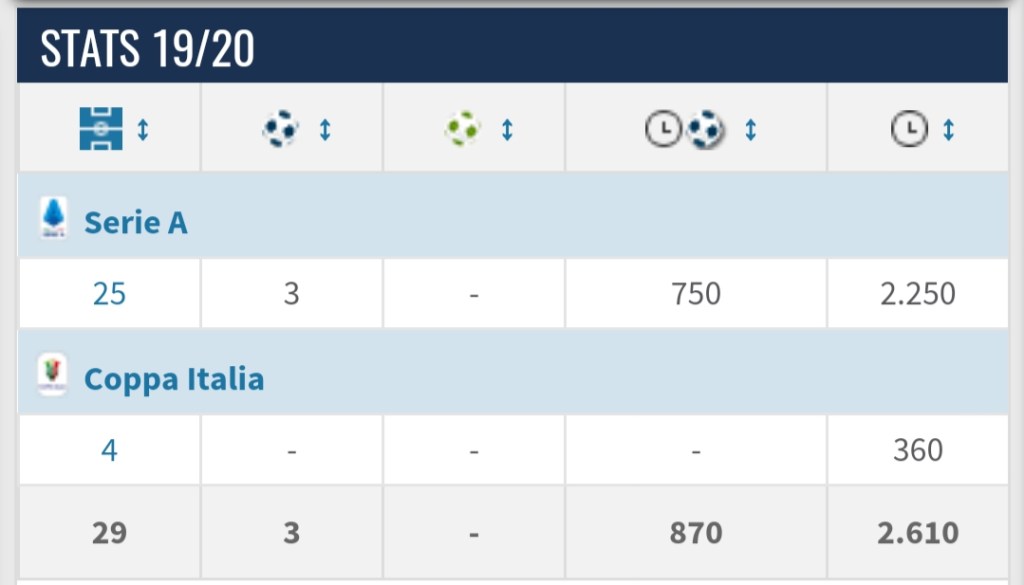This screenshot has height=585, width=1024.
Task: Sort by minutes played arrow
Action: (948, 130)
